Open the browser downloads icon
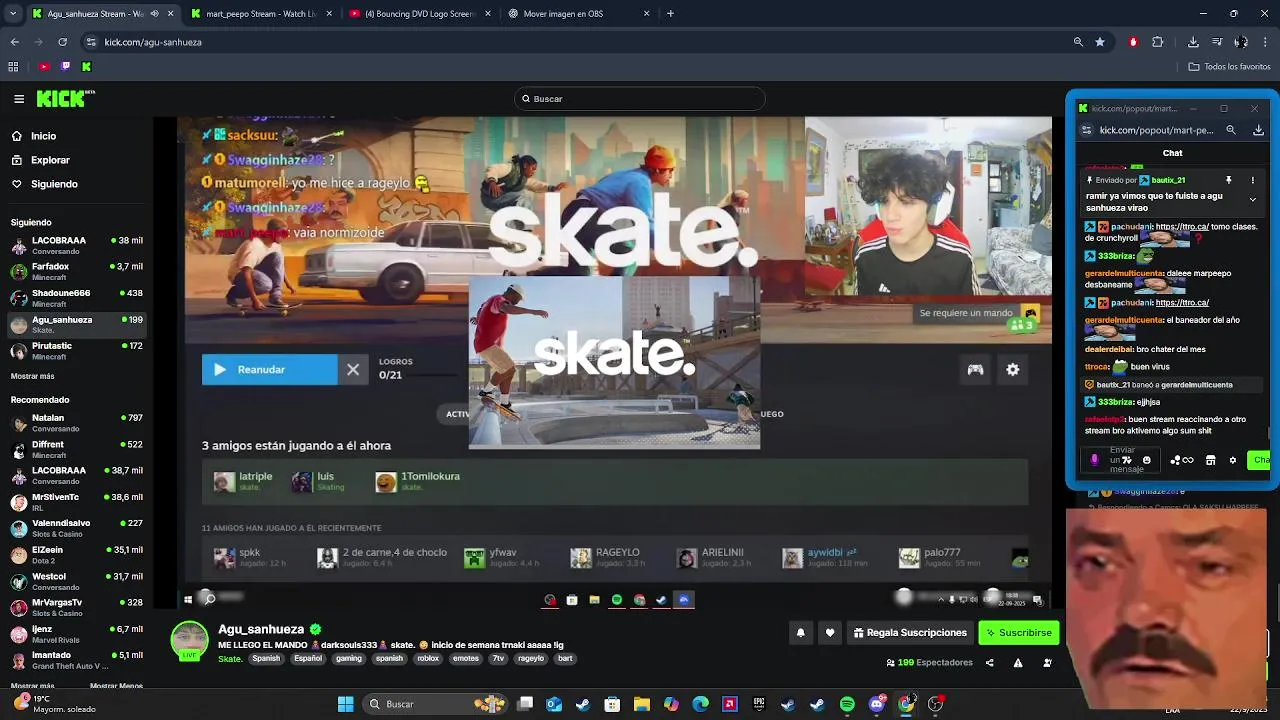Viewport: 1280px width, 720px height. point(1193,42)
